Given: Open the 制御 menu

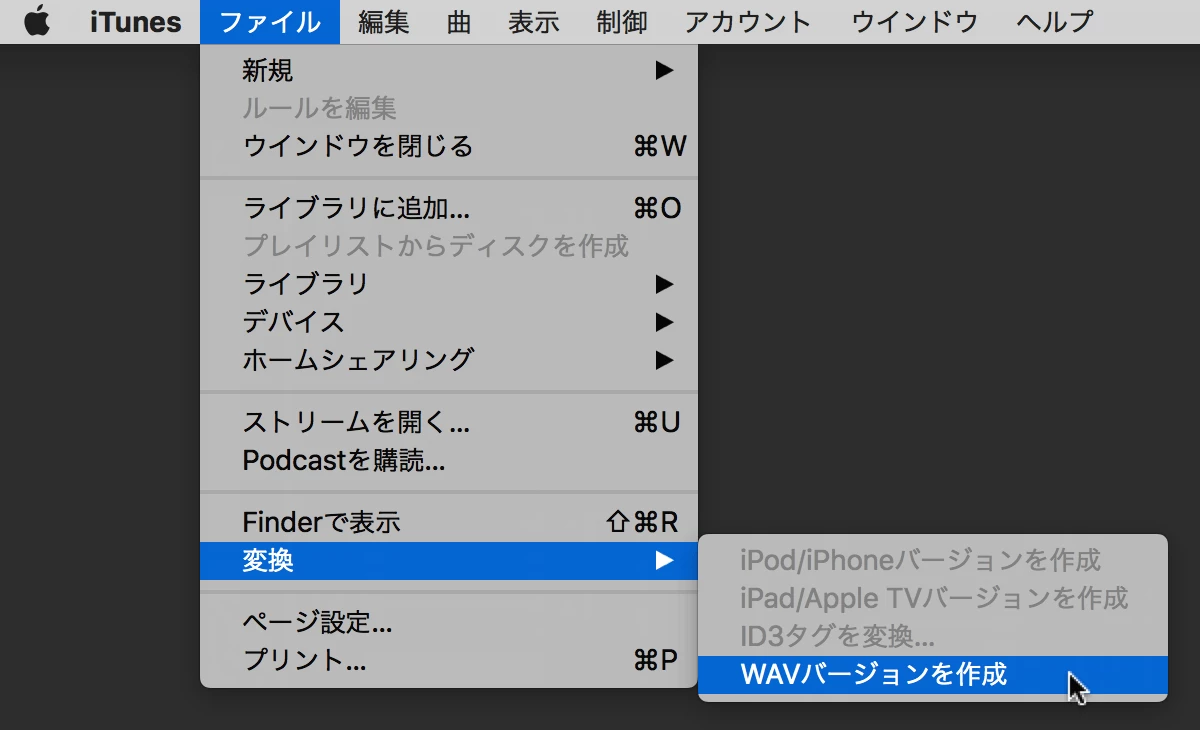Looking at the screenshot, I should [x=622, y=22].
